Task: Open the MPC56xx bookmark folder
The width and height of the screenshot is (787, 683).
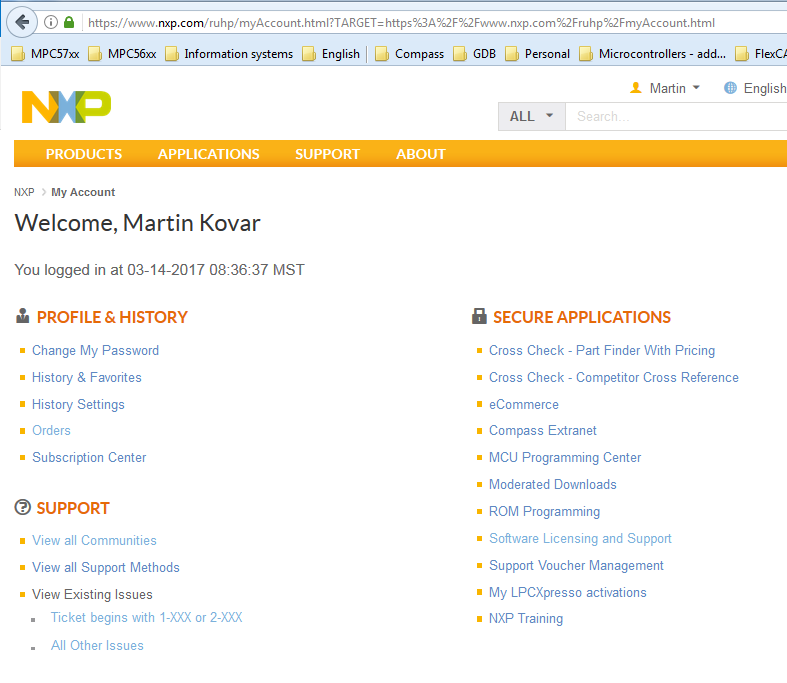Action: coord(122,54)
